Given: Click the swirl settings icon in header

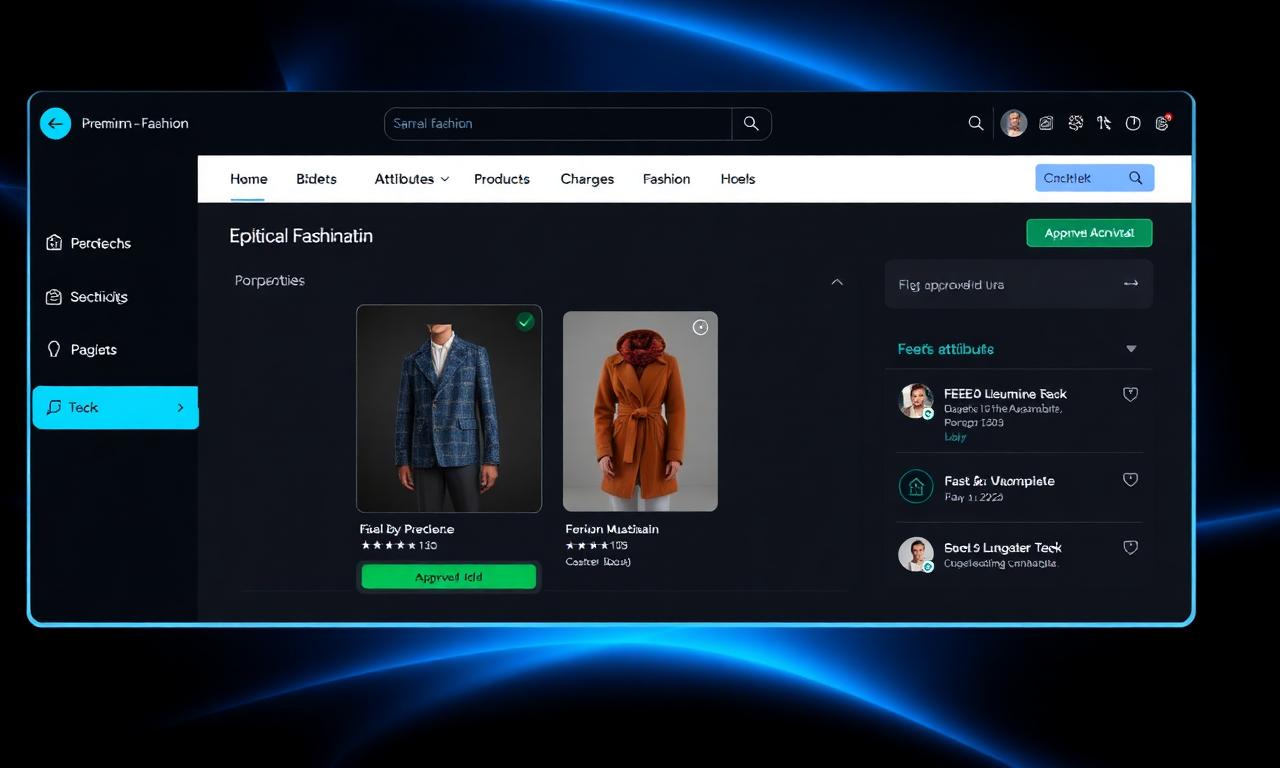Looking at the screenshot, I should point(1076,123).
